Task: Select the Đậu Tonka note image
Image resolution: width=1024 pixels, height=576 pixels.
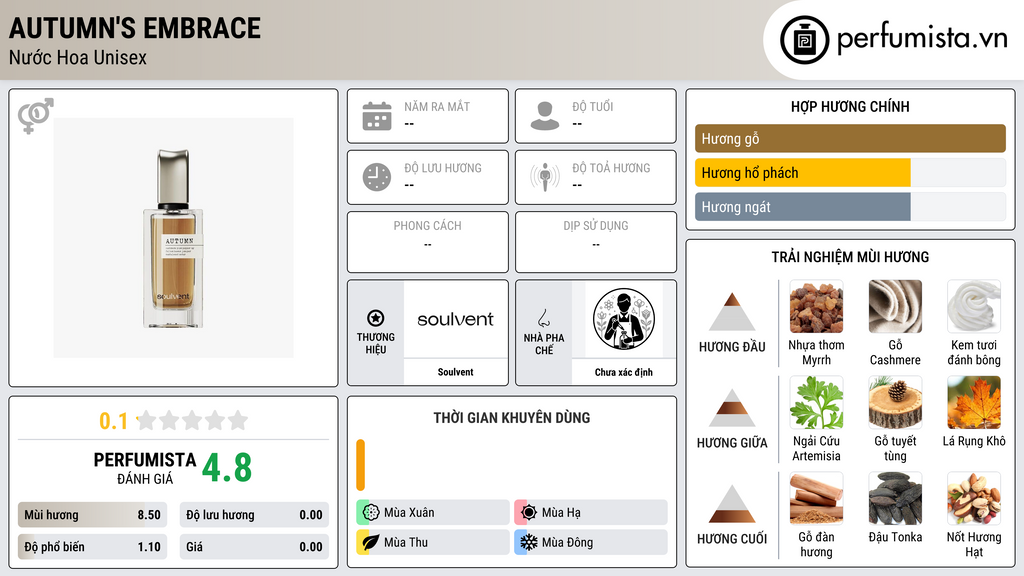Action: [895, 499]
